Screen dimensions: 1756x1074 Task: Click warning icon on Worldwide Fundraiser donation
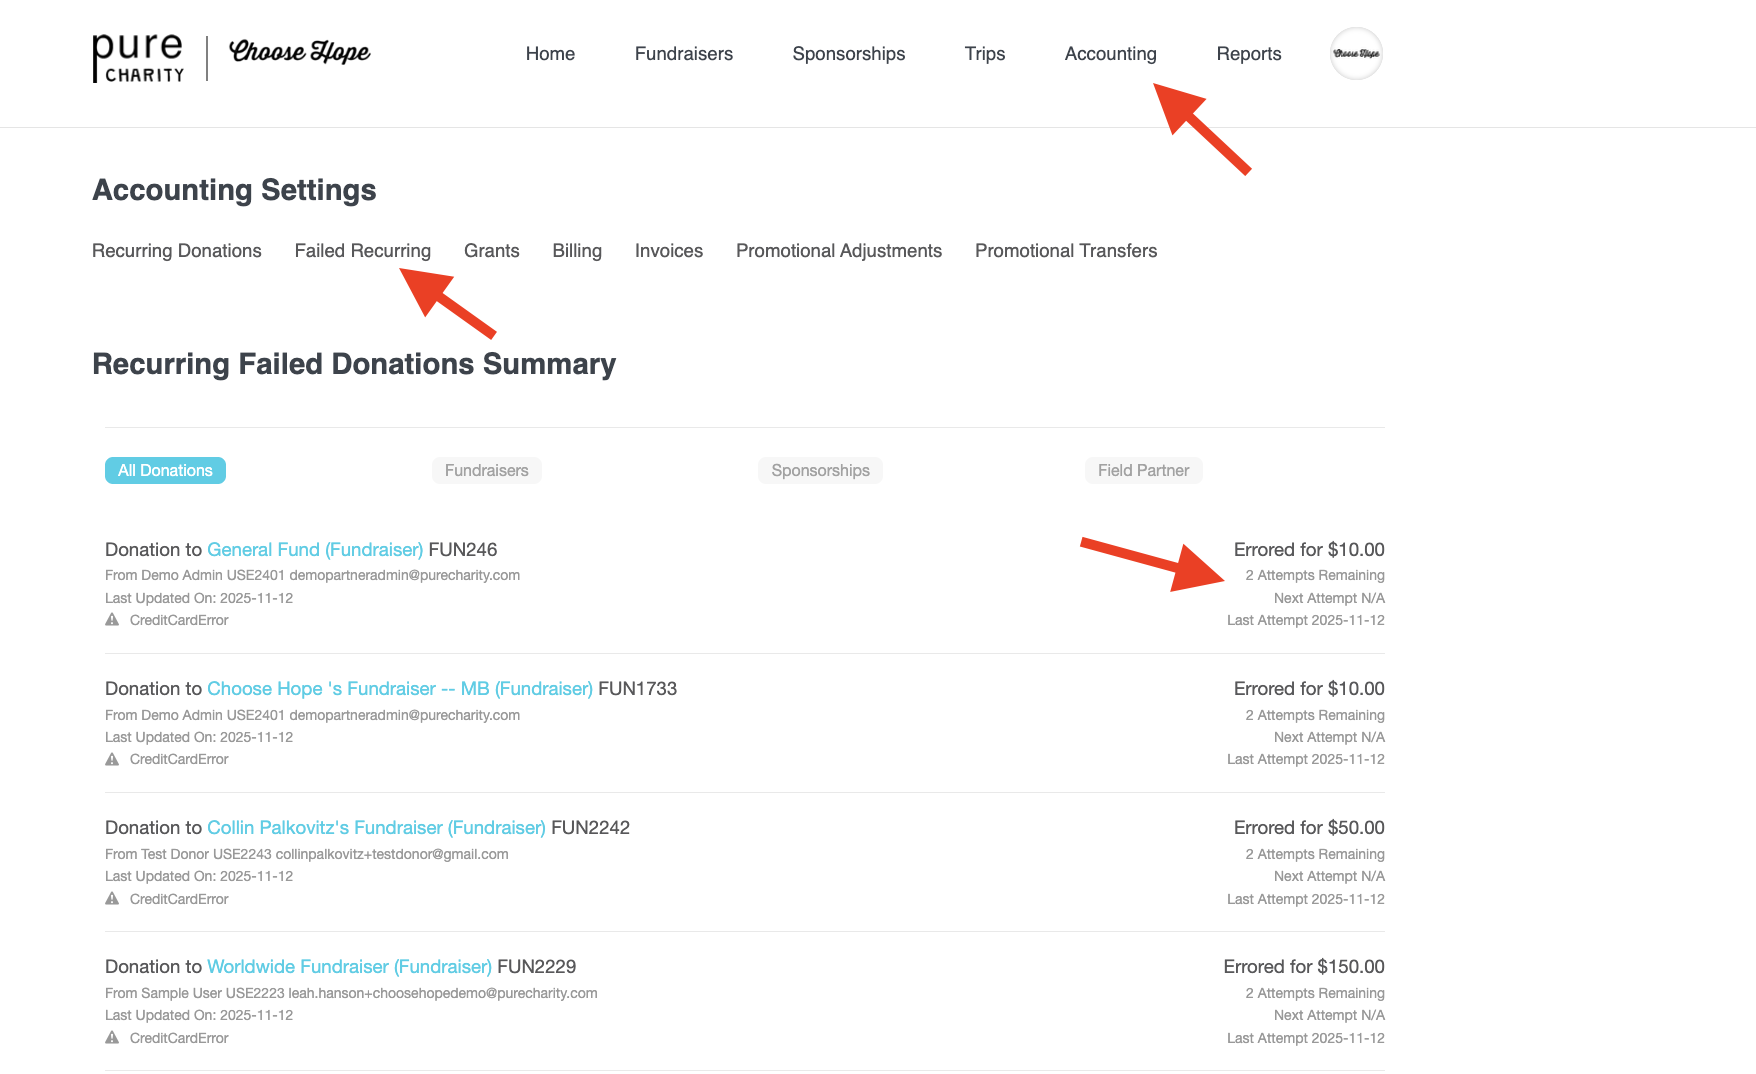(x=112, y=1038)
